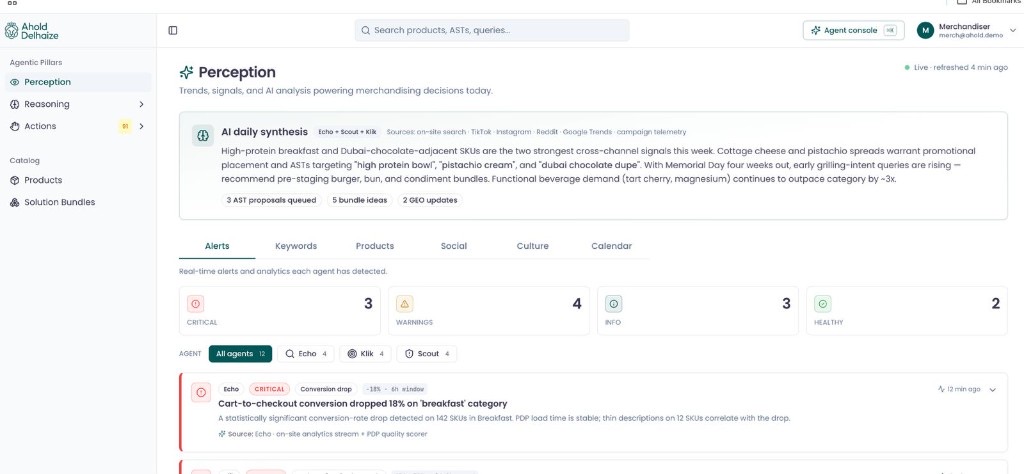Open the Calendar tab

(611, 246)
